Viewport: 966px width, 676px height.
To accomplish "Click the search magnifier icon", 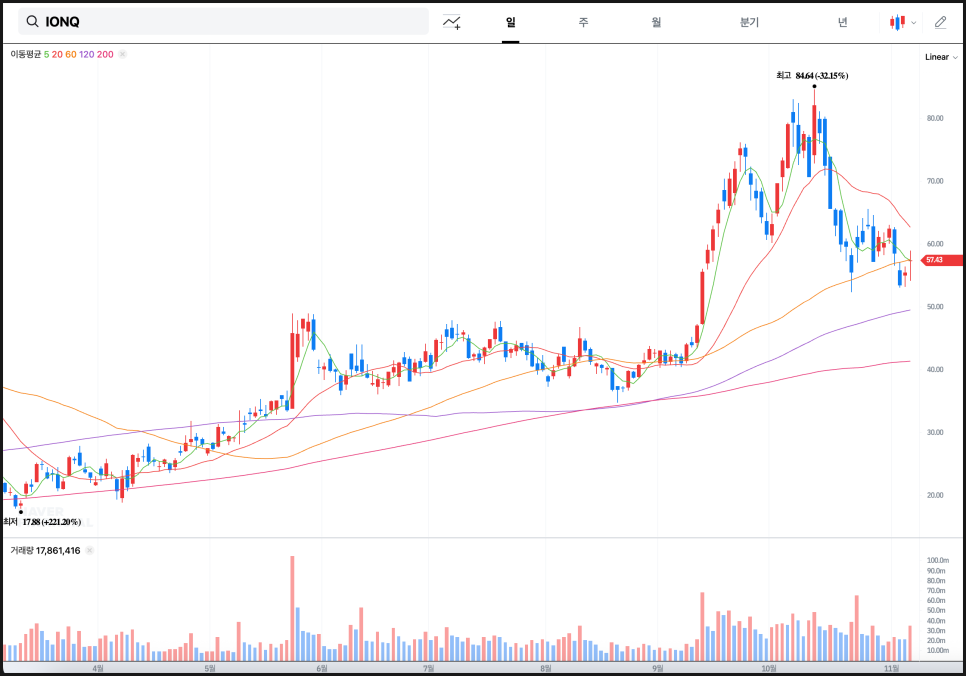I will (32, 22).
